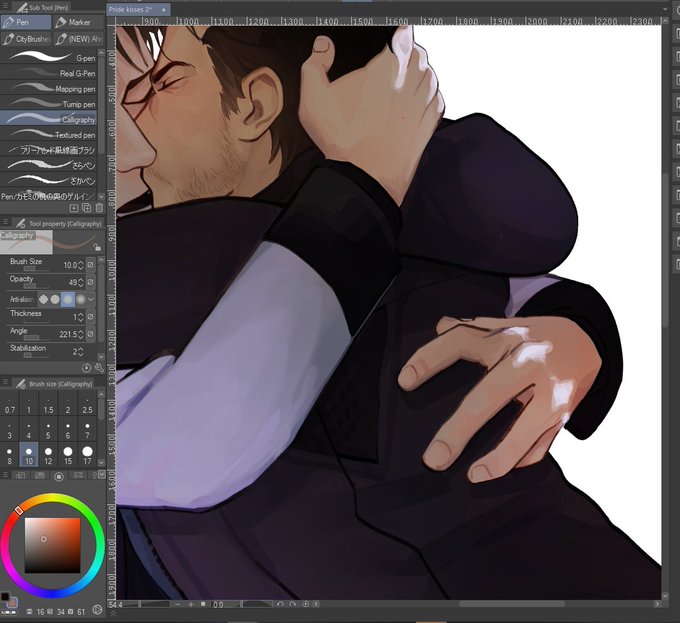Screen dimensions: 680x623
Task: Click the zoom out minus button
Action: [178, 604]
